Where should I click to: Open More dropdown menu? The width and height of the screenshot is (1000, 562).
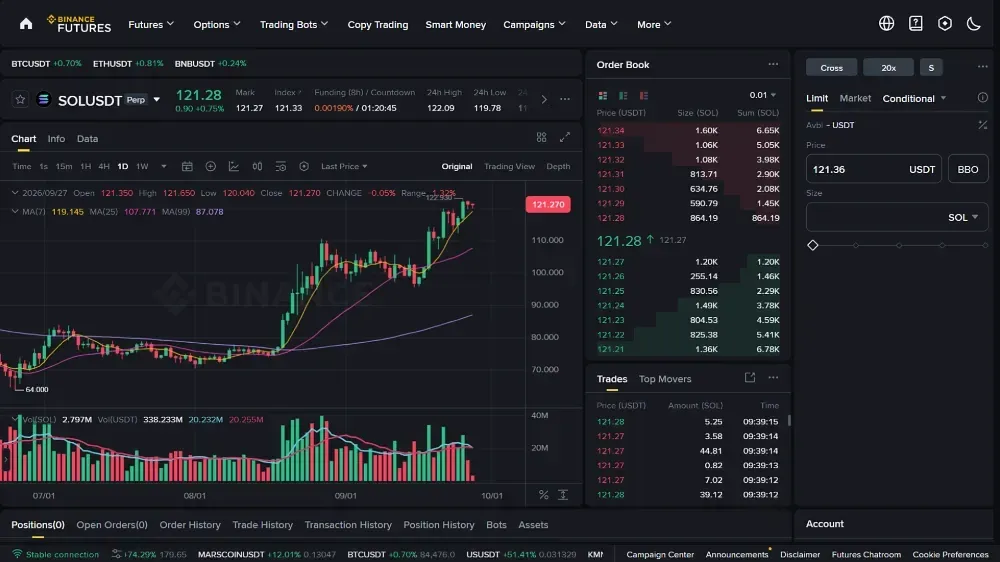click(654, 24)
